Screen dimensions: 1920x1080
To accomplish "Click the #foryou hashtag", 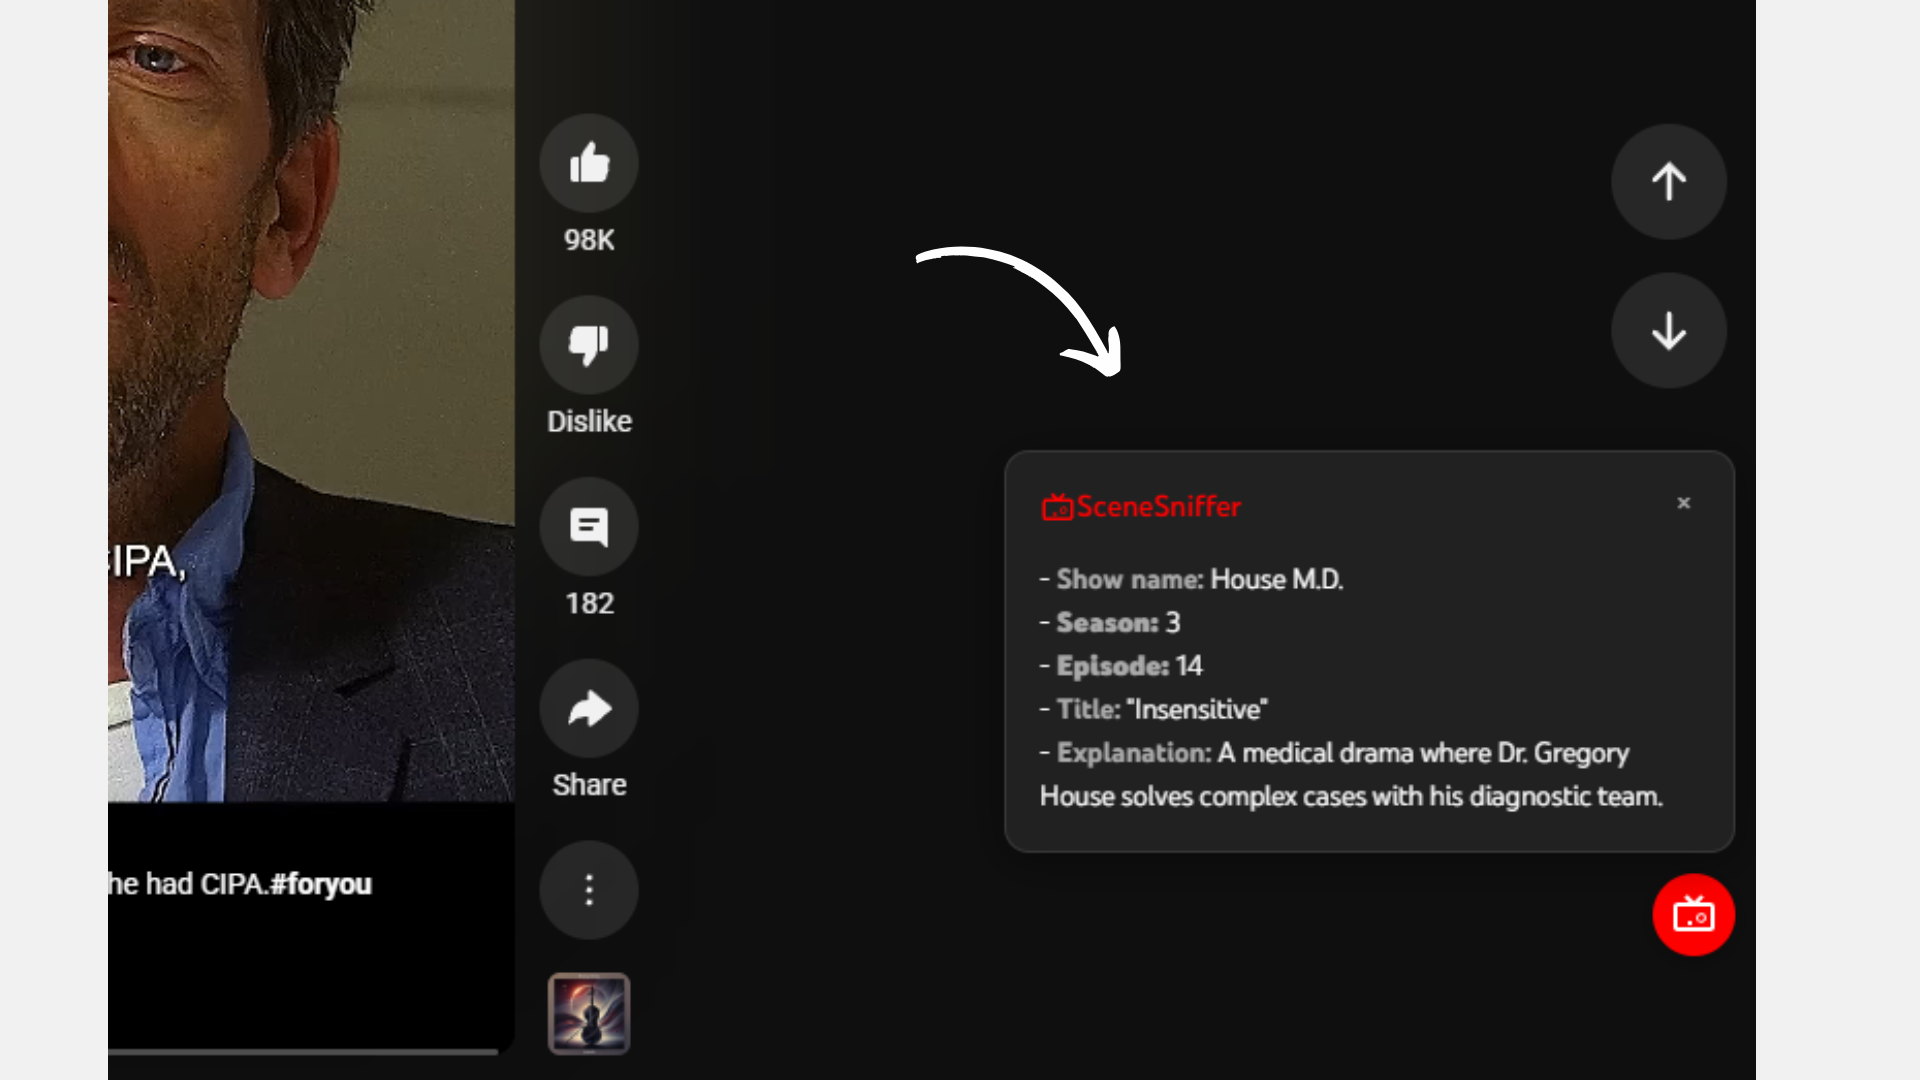I will (321, 884).
